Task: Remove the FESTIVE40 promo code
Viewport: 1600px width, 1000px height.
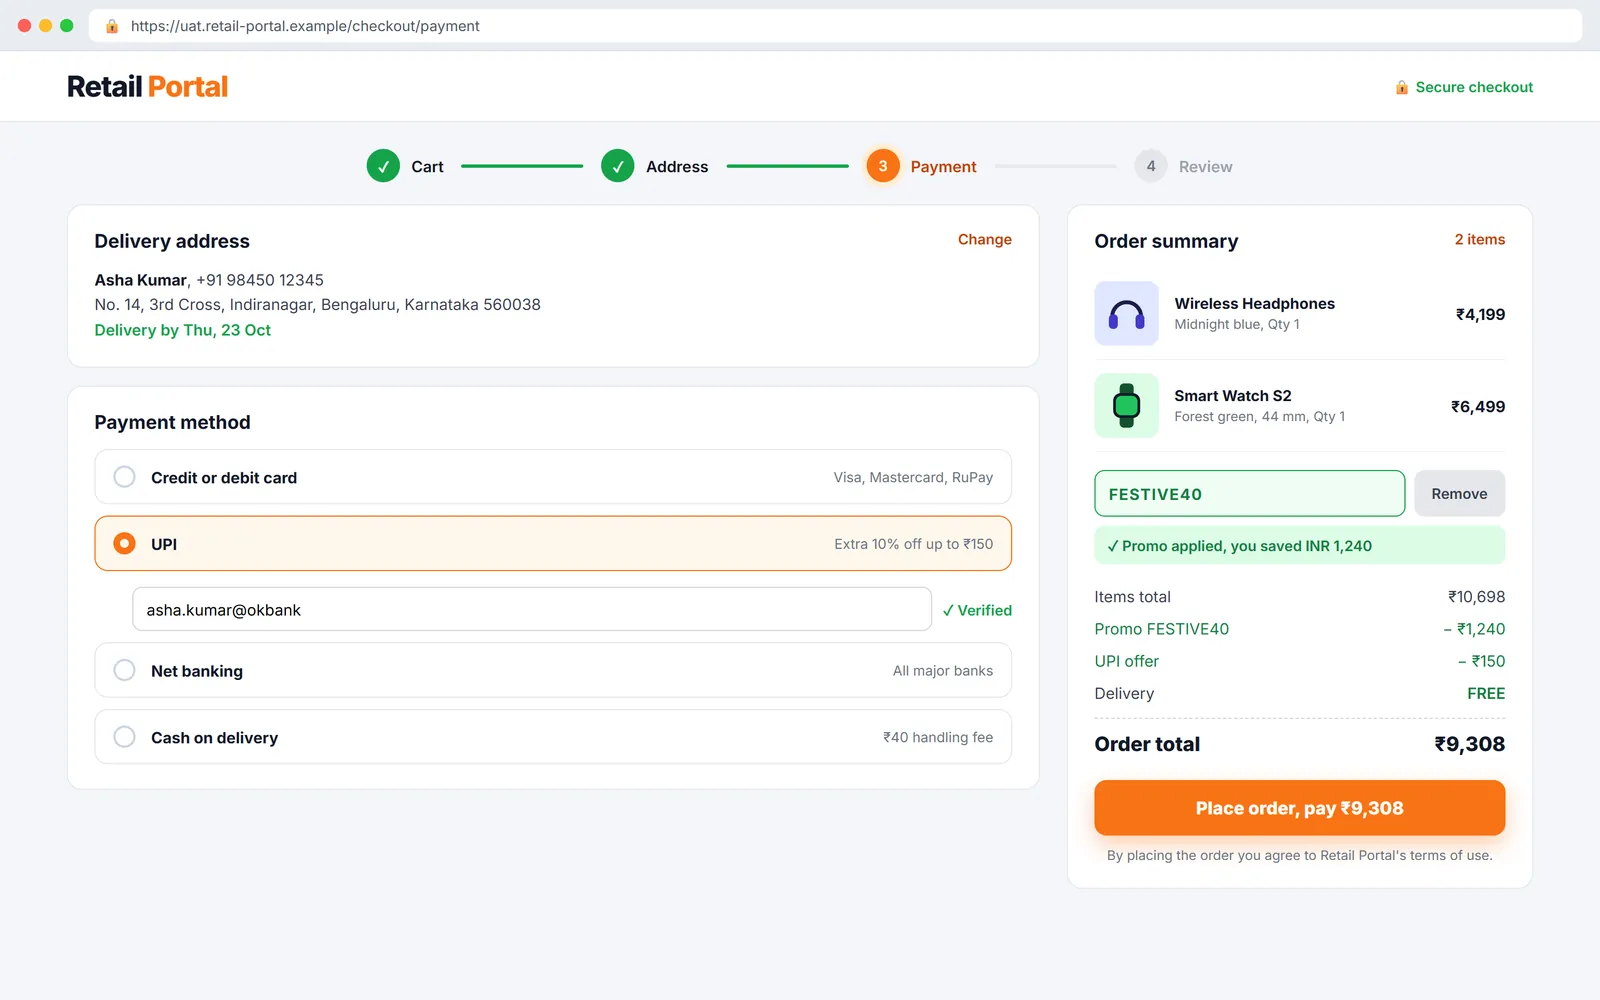Action: coord(1459,493)
